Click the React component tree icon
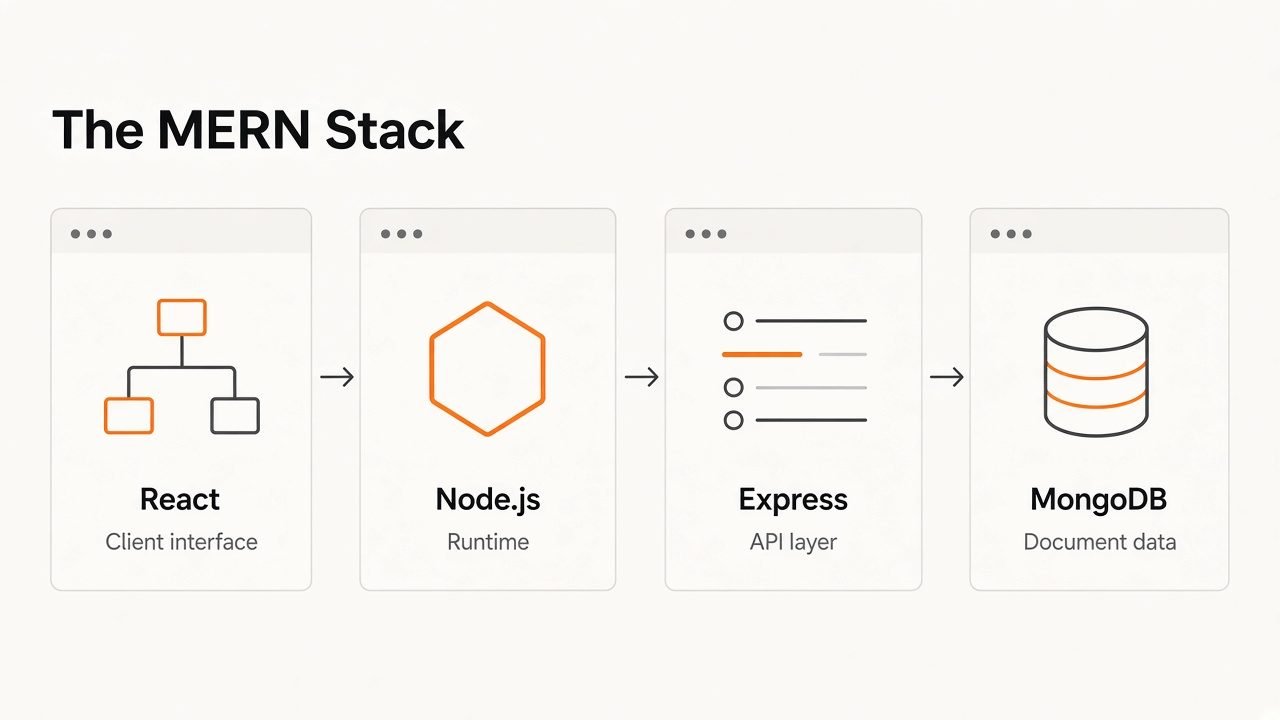This screenshot has height=720, width=1280. coord(182,367)
